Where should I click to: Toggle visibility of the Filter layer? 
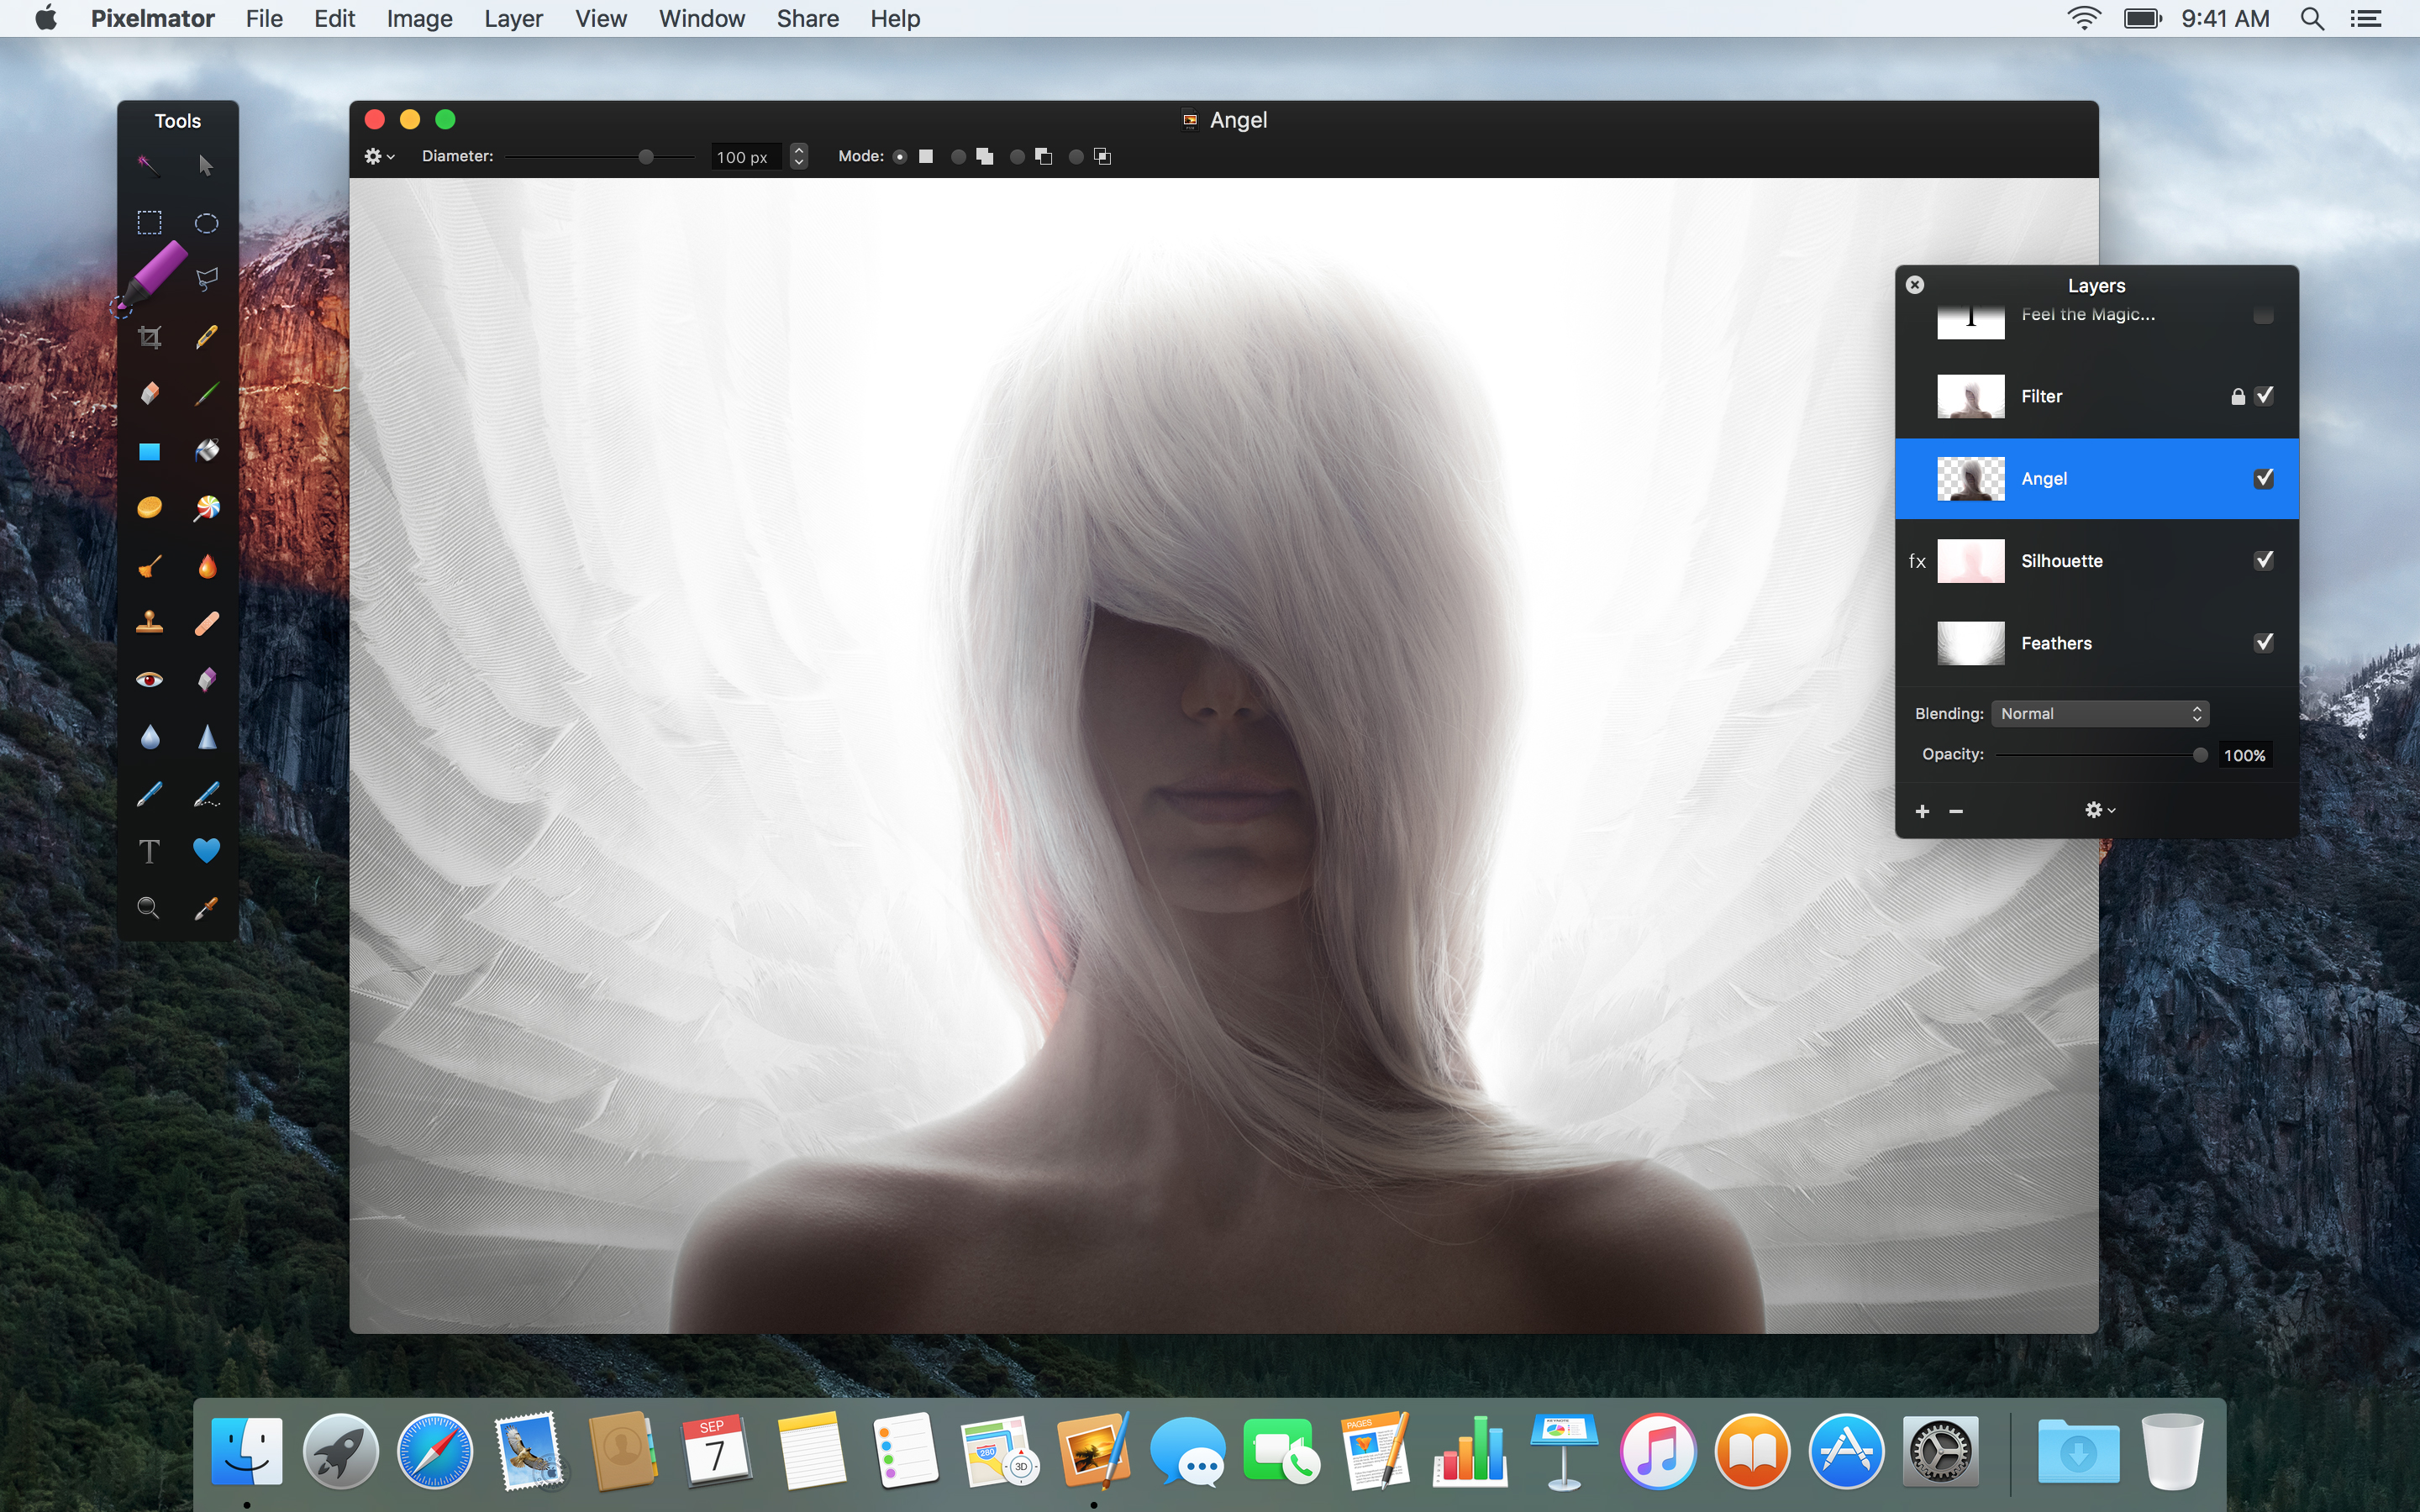pos(2261,396)
